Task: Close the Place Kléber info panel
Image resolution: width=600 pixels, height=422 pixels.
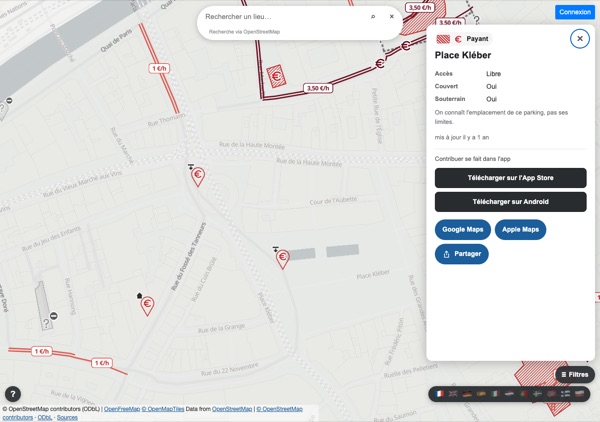Action: pyautogui.click(x=580, y=38)
